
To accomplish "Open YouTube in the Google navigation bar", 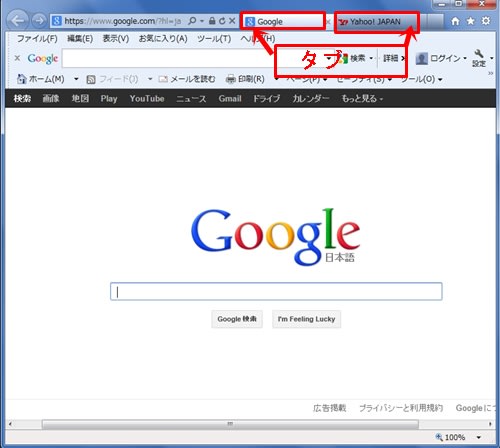I will (x=147, y=99).
